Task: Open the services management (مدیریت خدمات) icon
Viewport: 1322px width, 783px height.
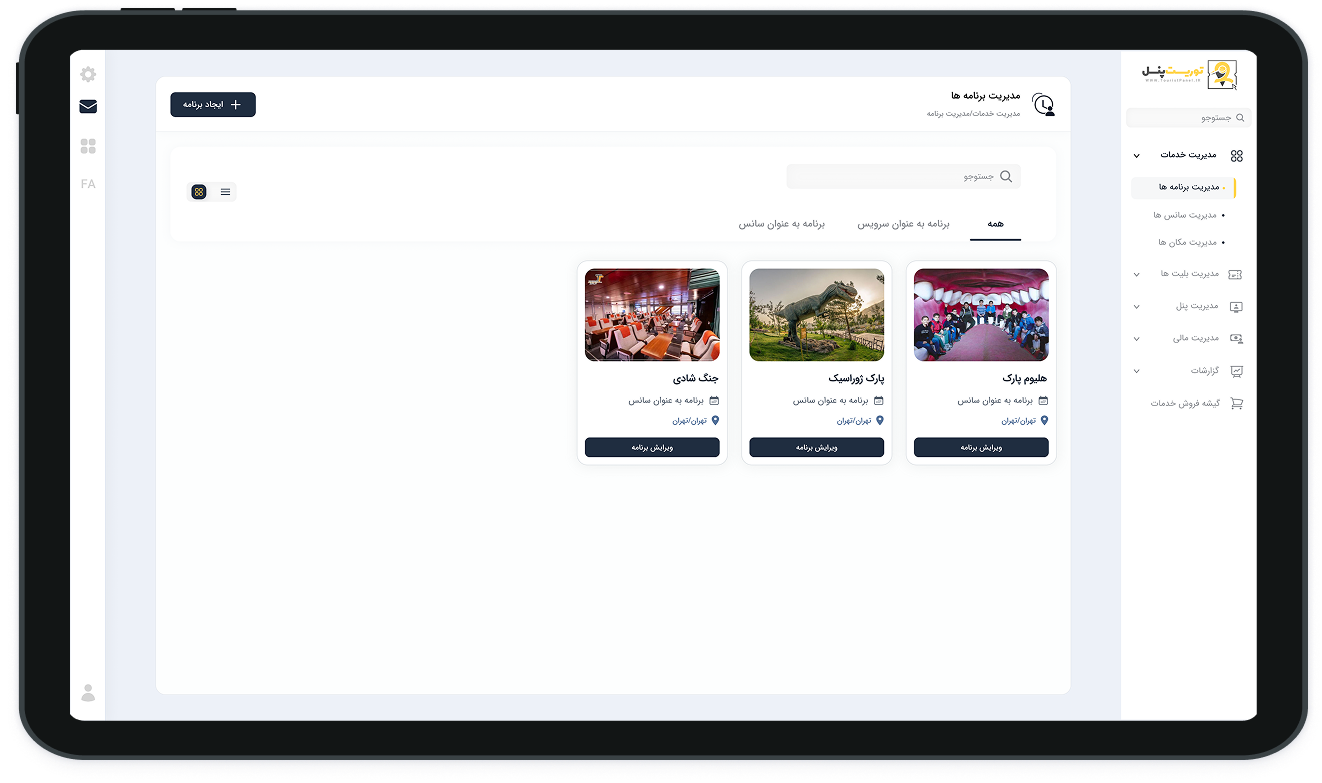Action: (x=1238, y=155)
